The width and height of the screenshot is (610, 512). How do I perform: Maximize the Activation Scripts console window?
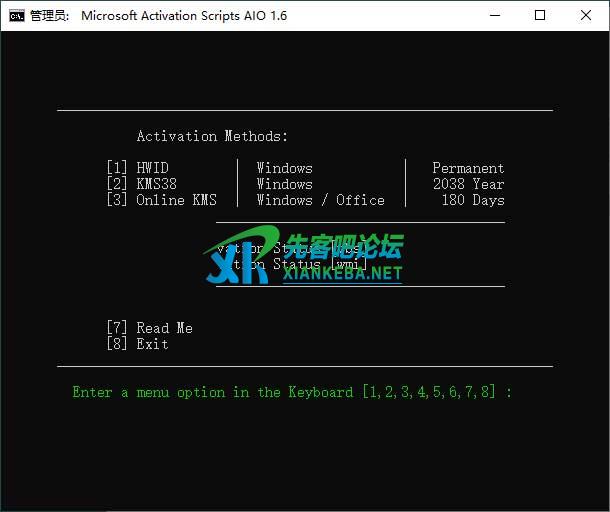[x=540, y=15]
